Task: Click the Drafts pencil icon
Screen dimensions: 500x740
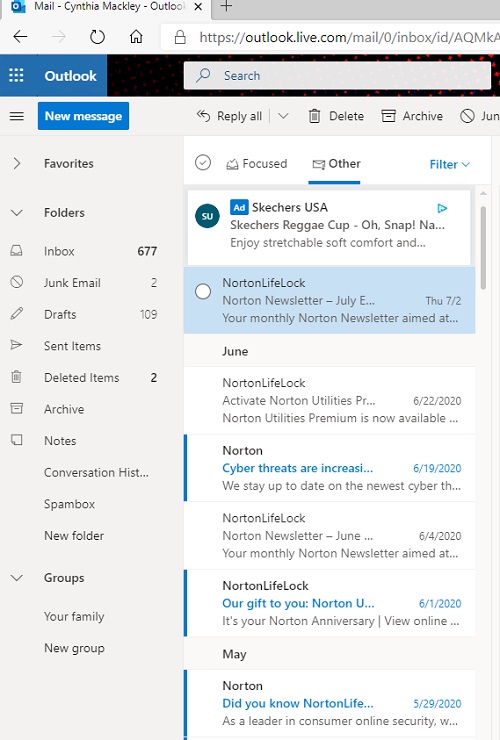Action: (17, 313)
